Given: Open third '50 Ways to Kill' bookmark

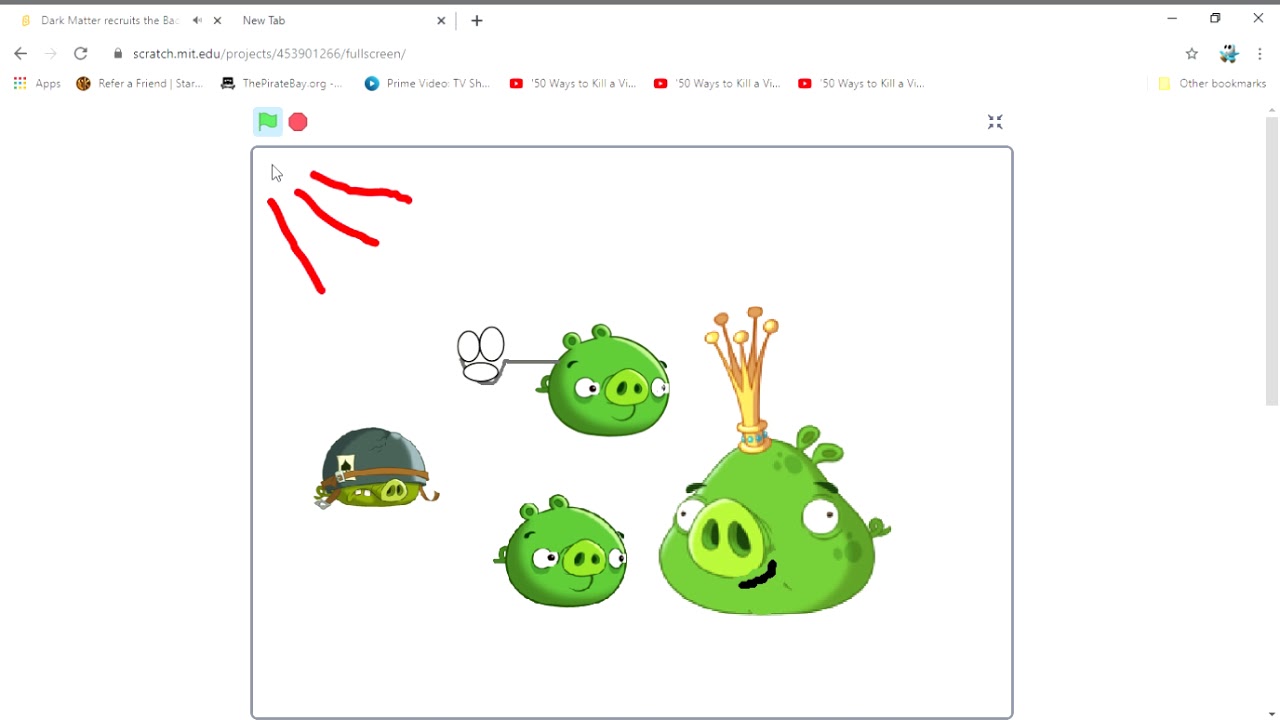Looking at the screenshot, I should click(861, 84).
